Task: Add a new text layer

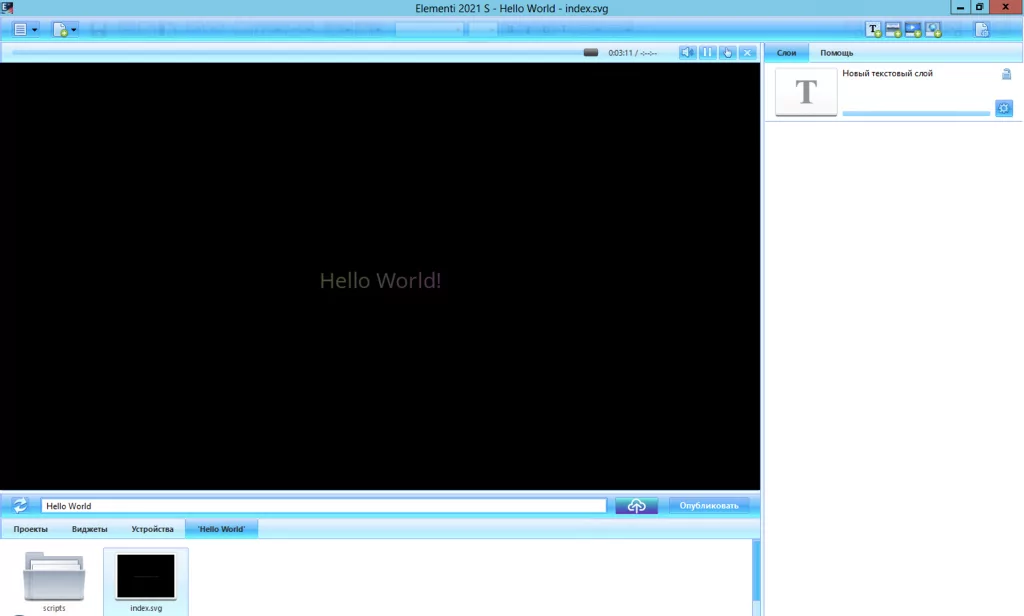Action: (x=874, y=30)
